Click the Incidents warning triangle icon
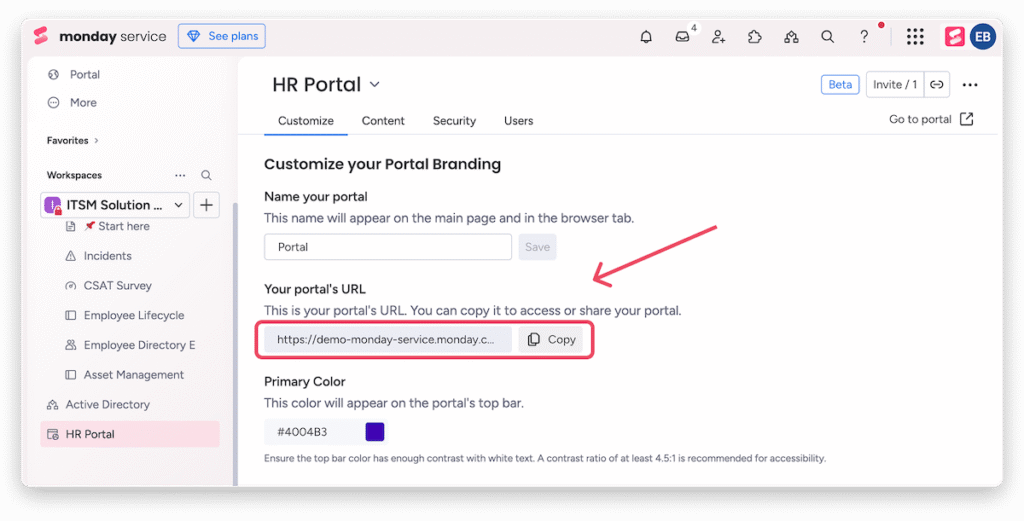Image resolution: width=1024 pixels, height=521 pixels. tap(71, 256)
